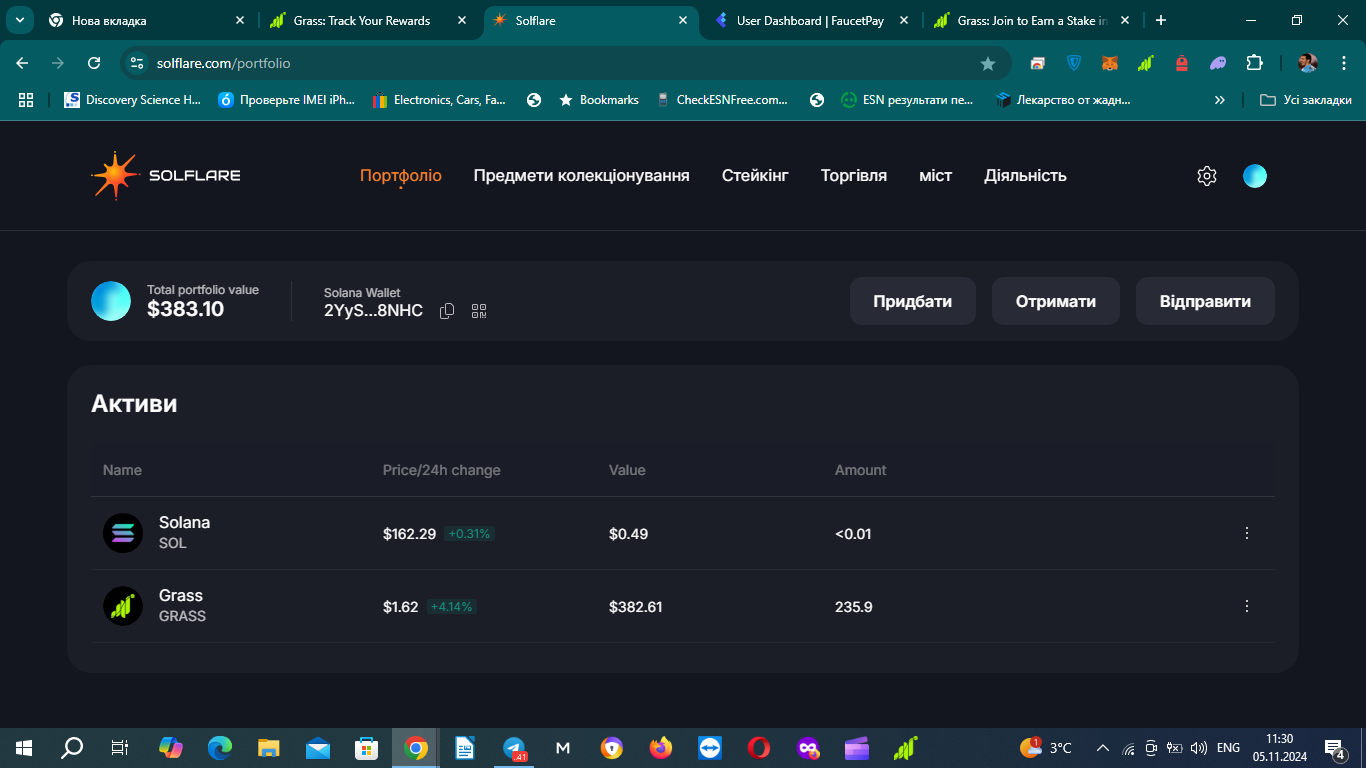Click the $382.61 Grass value
Screen dimensions: 1366x768
tap(636, 607)
